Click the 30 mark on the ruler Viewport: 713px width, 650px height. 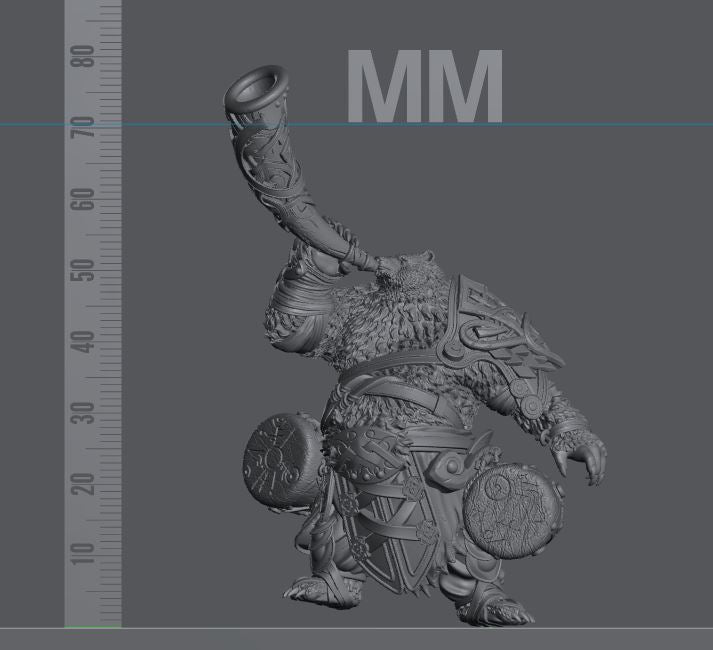click(88, 413)
